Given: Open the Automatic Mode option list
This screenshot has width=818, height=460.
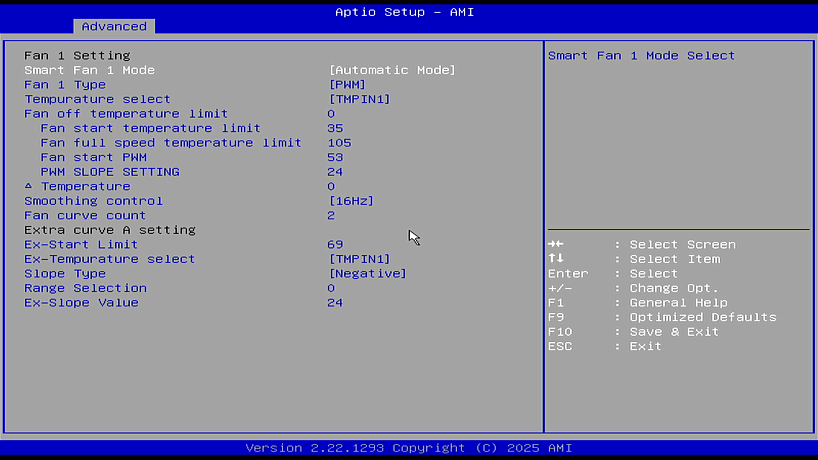Looking at the screenshot, I should [392, 70].
